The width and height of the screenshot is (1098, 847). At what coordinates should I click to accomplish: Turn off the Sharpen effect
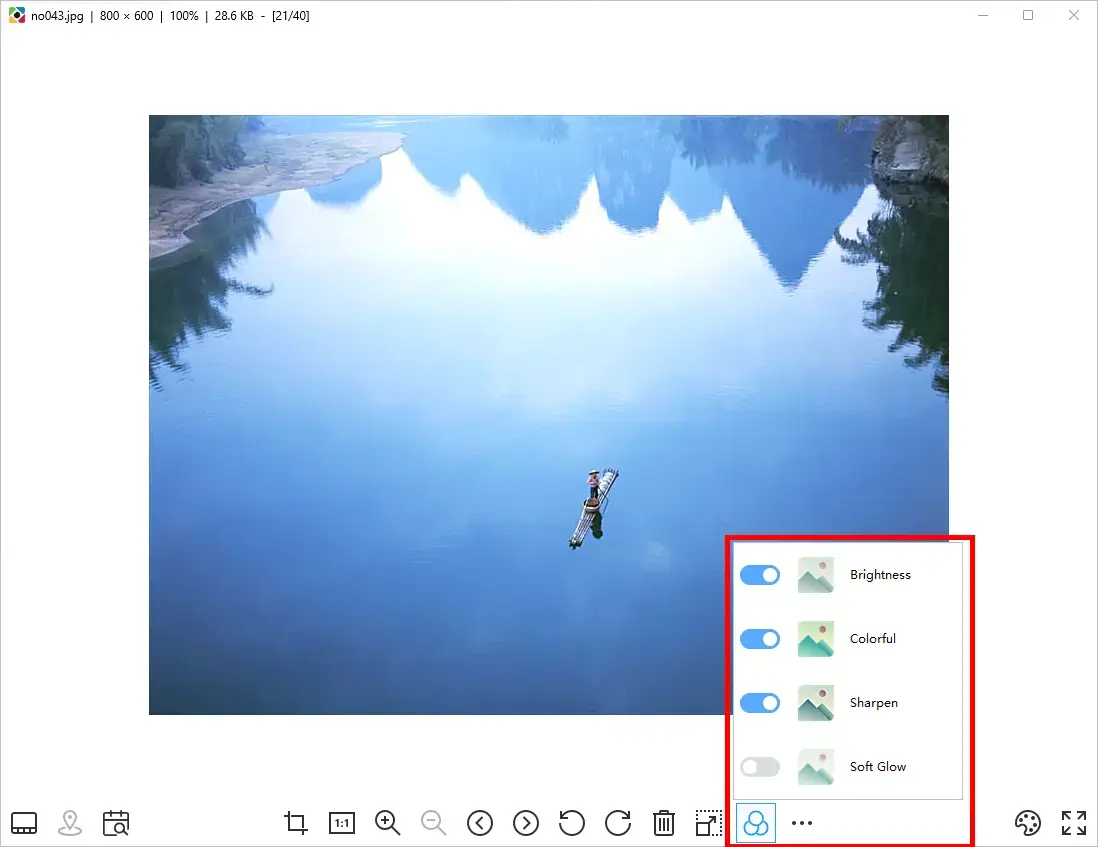pyautogui.click(x=760, y=702)
